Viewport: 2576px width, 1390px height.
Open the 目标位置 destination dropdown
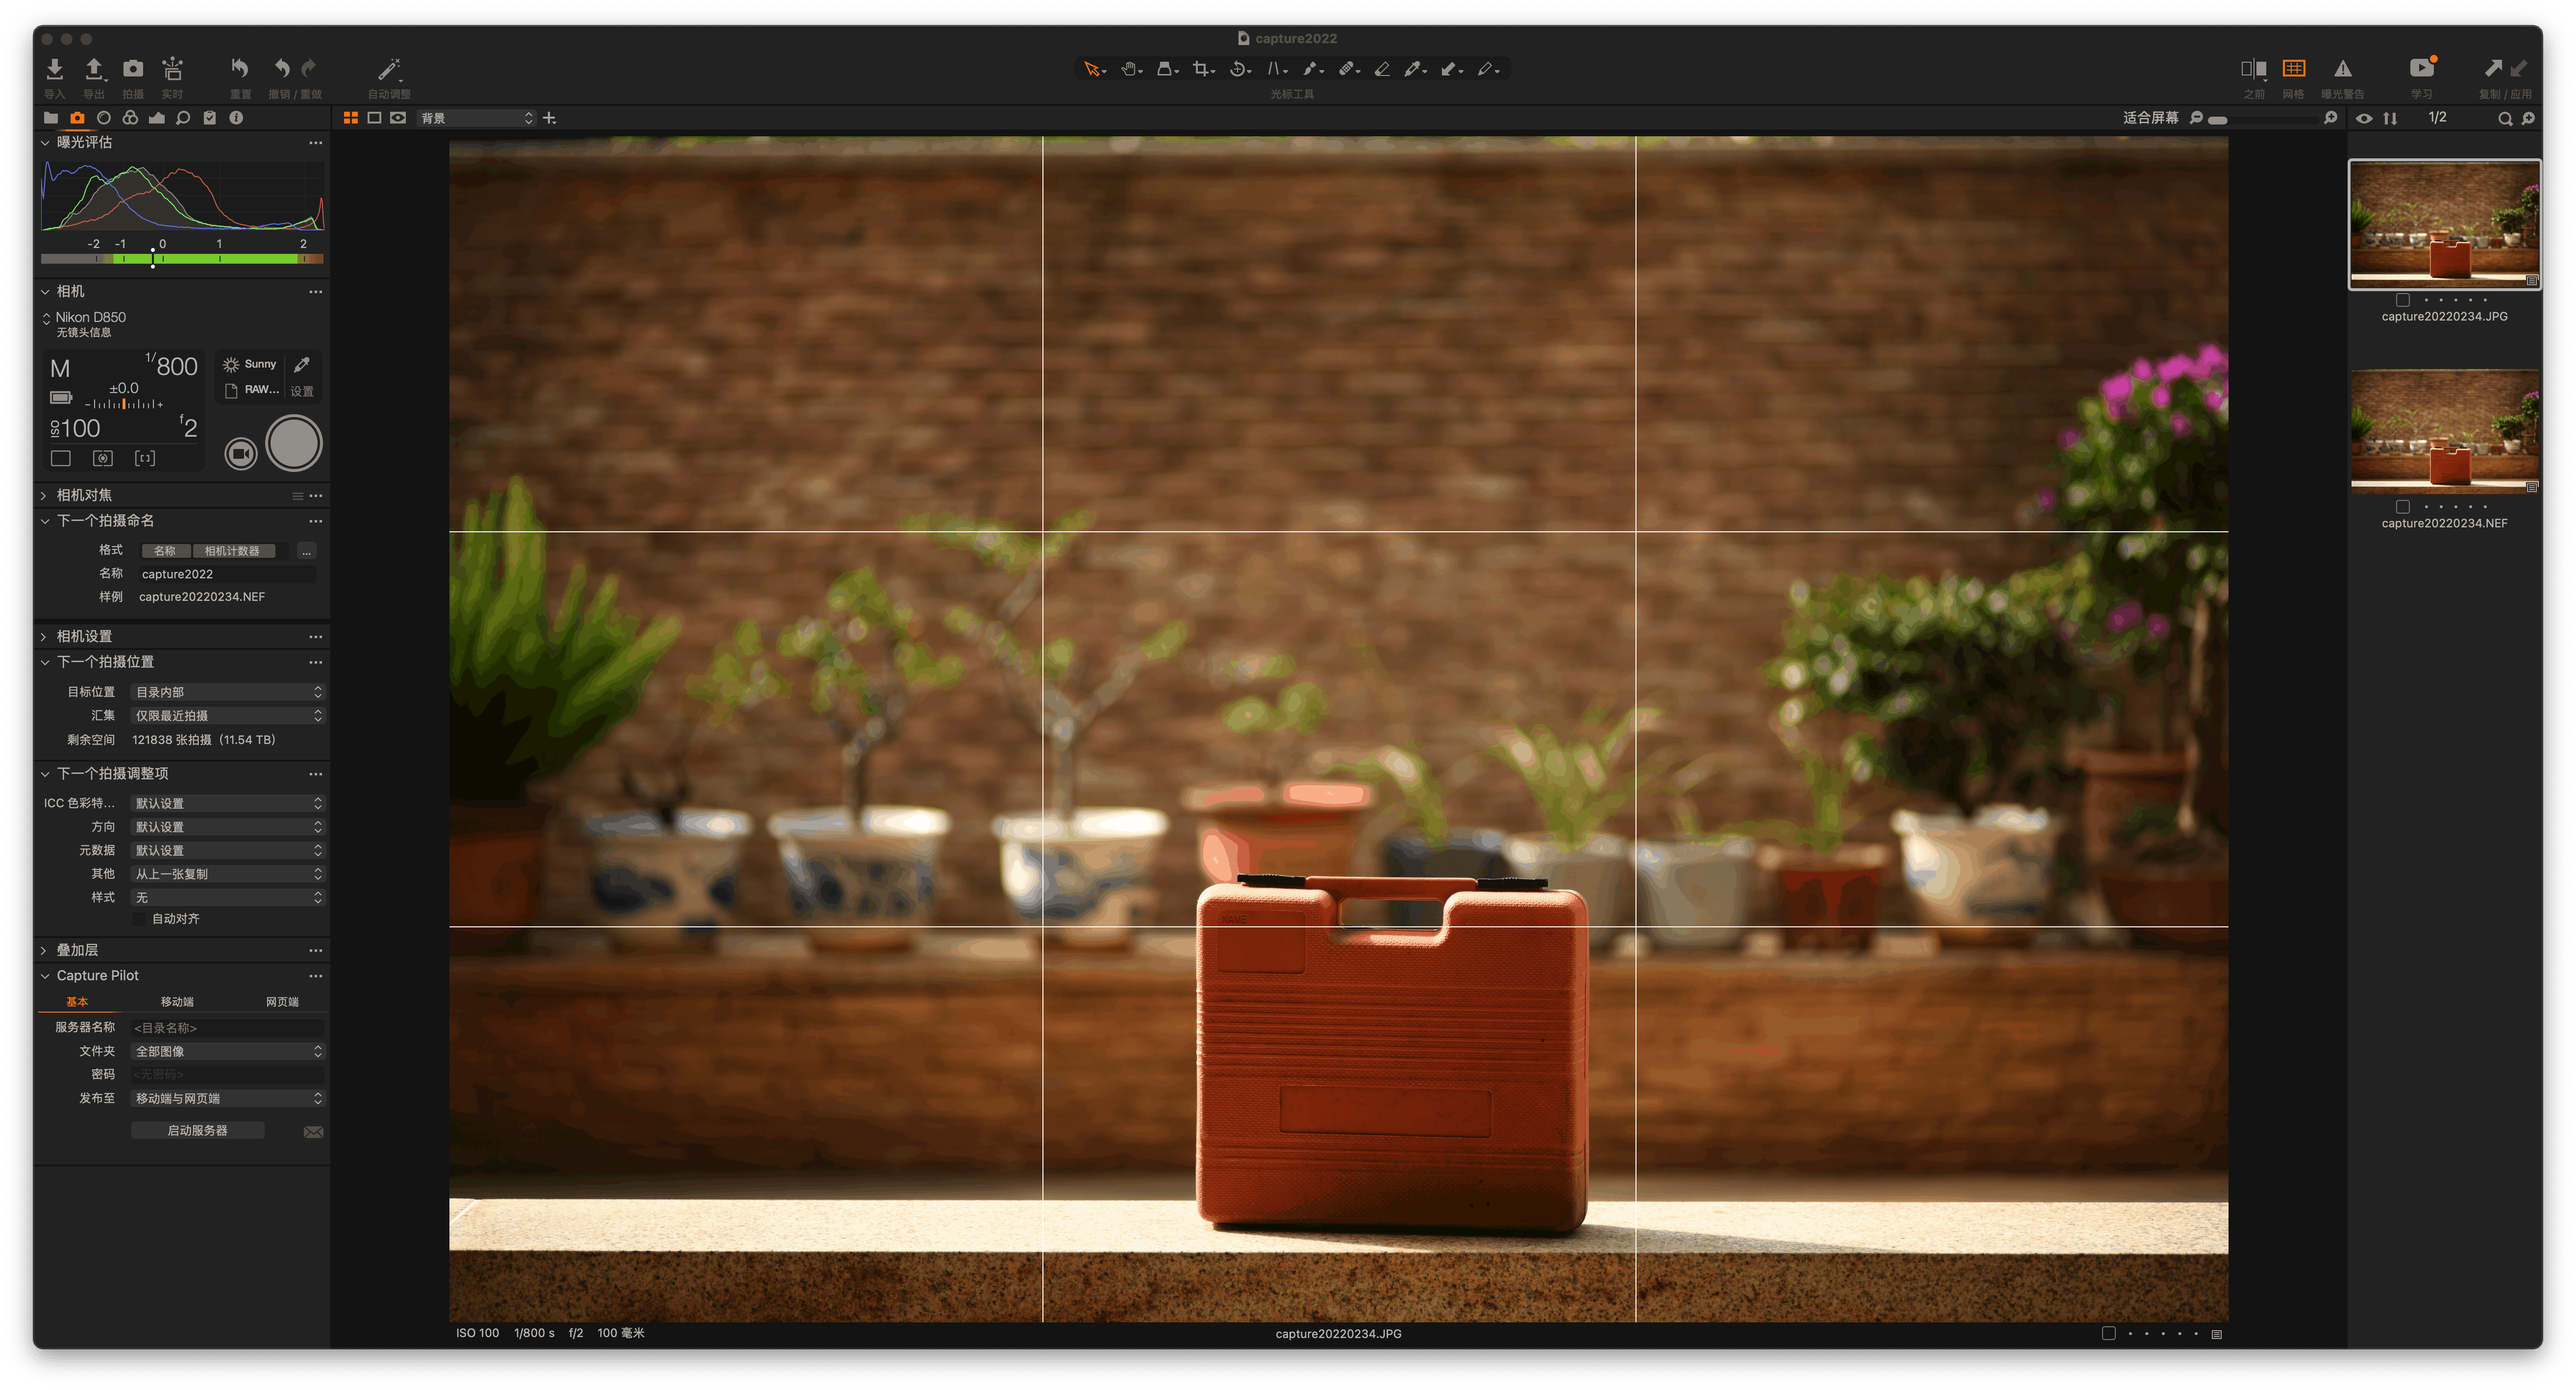coord(228,692)
